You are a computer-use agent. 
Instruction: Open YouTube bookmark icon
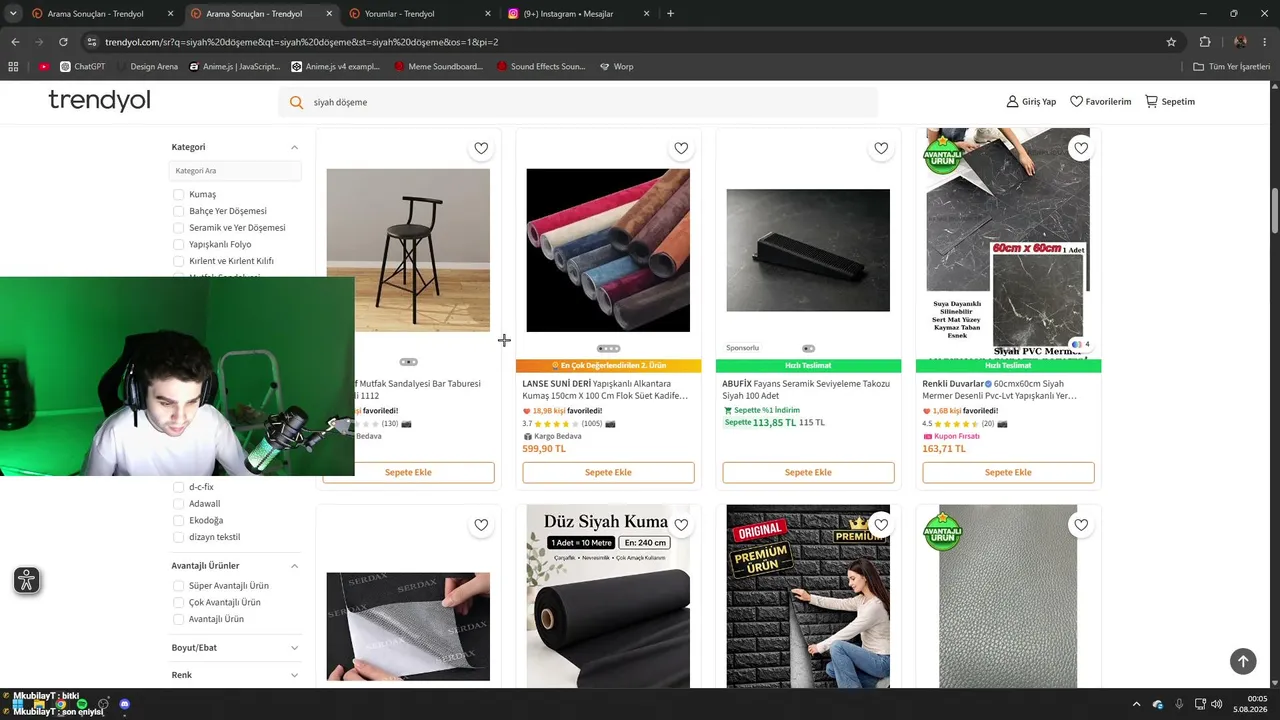click(x=44, y=66)
